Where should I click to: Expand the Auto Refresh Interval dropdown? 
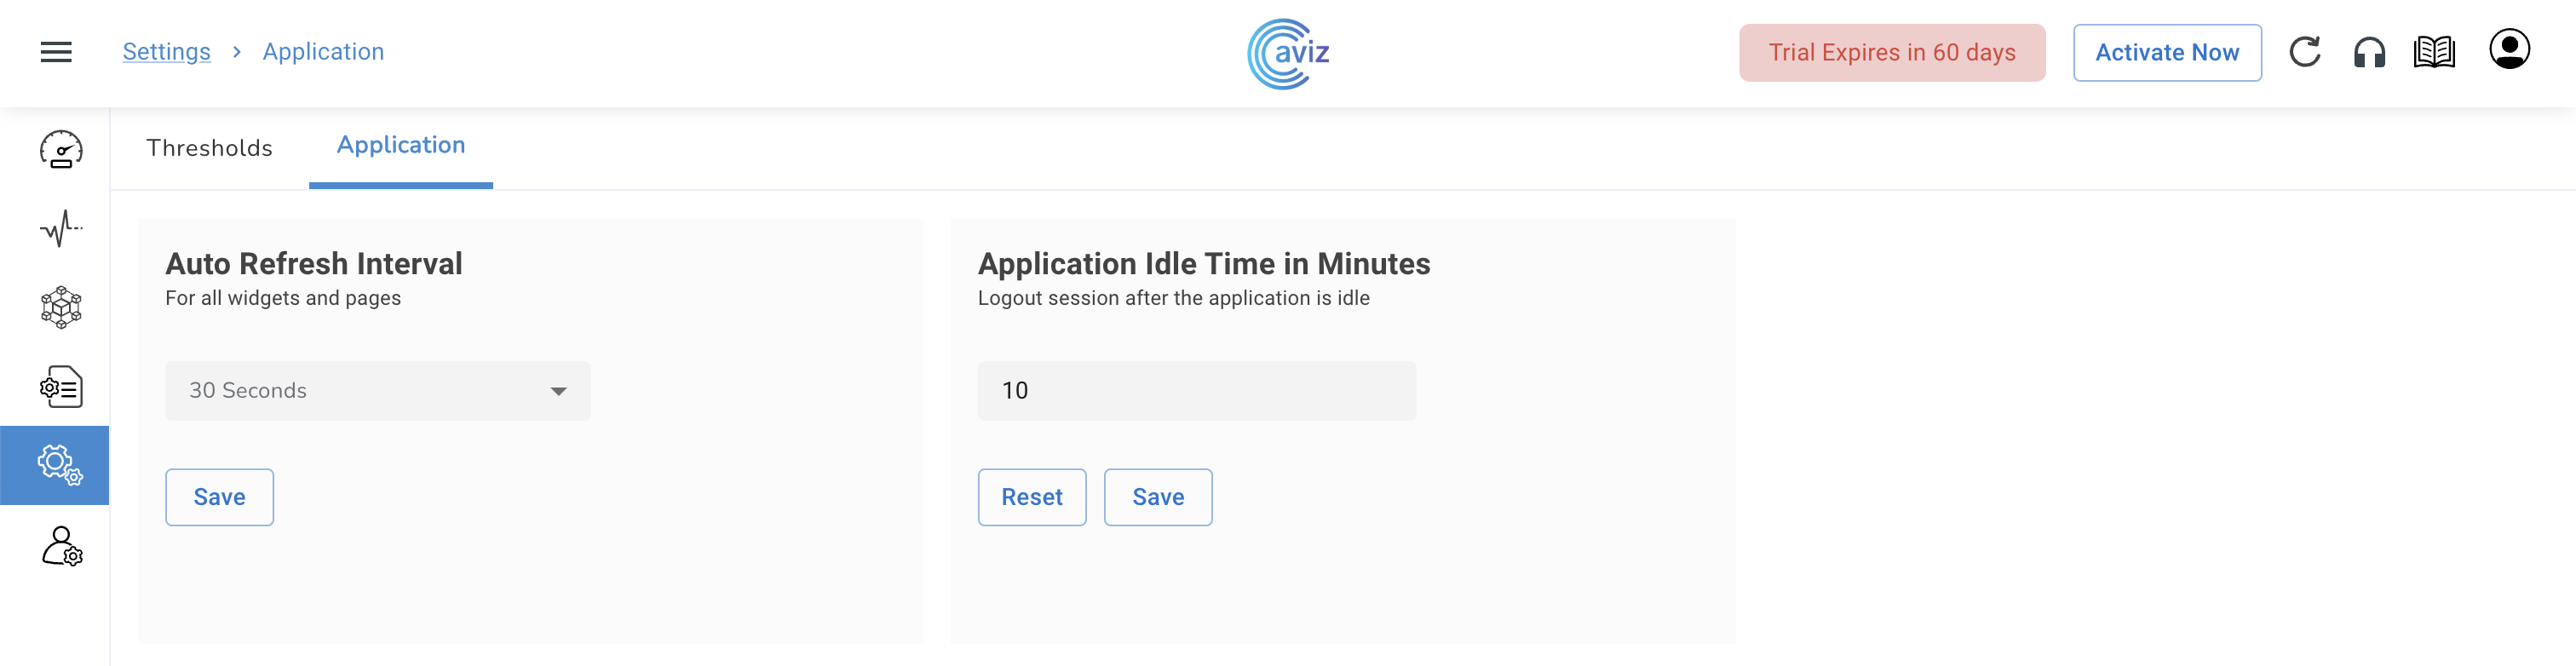click(377, 391)
